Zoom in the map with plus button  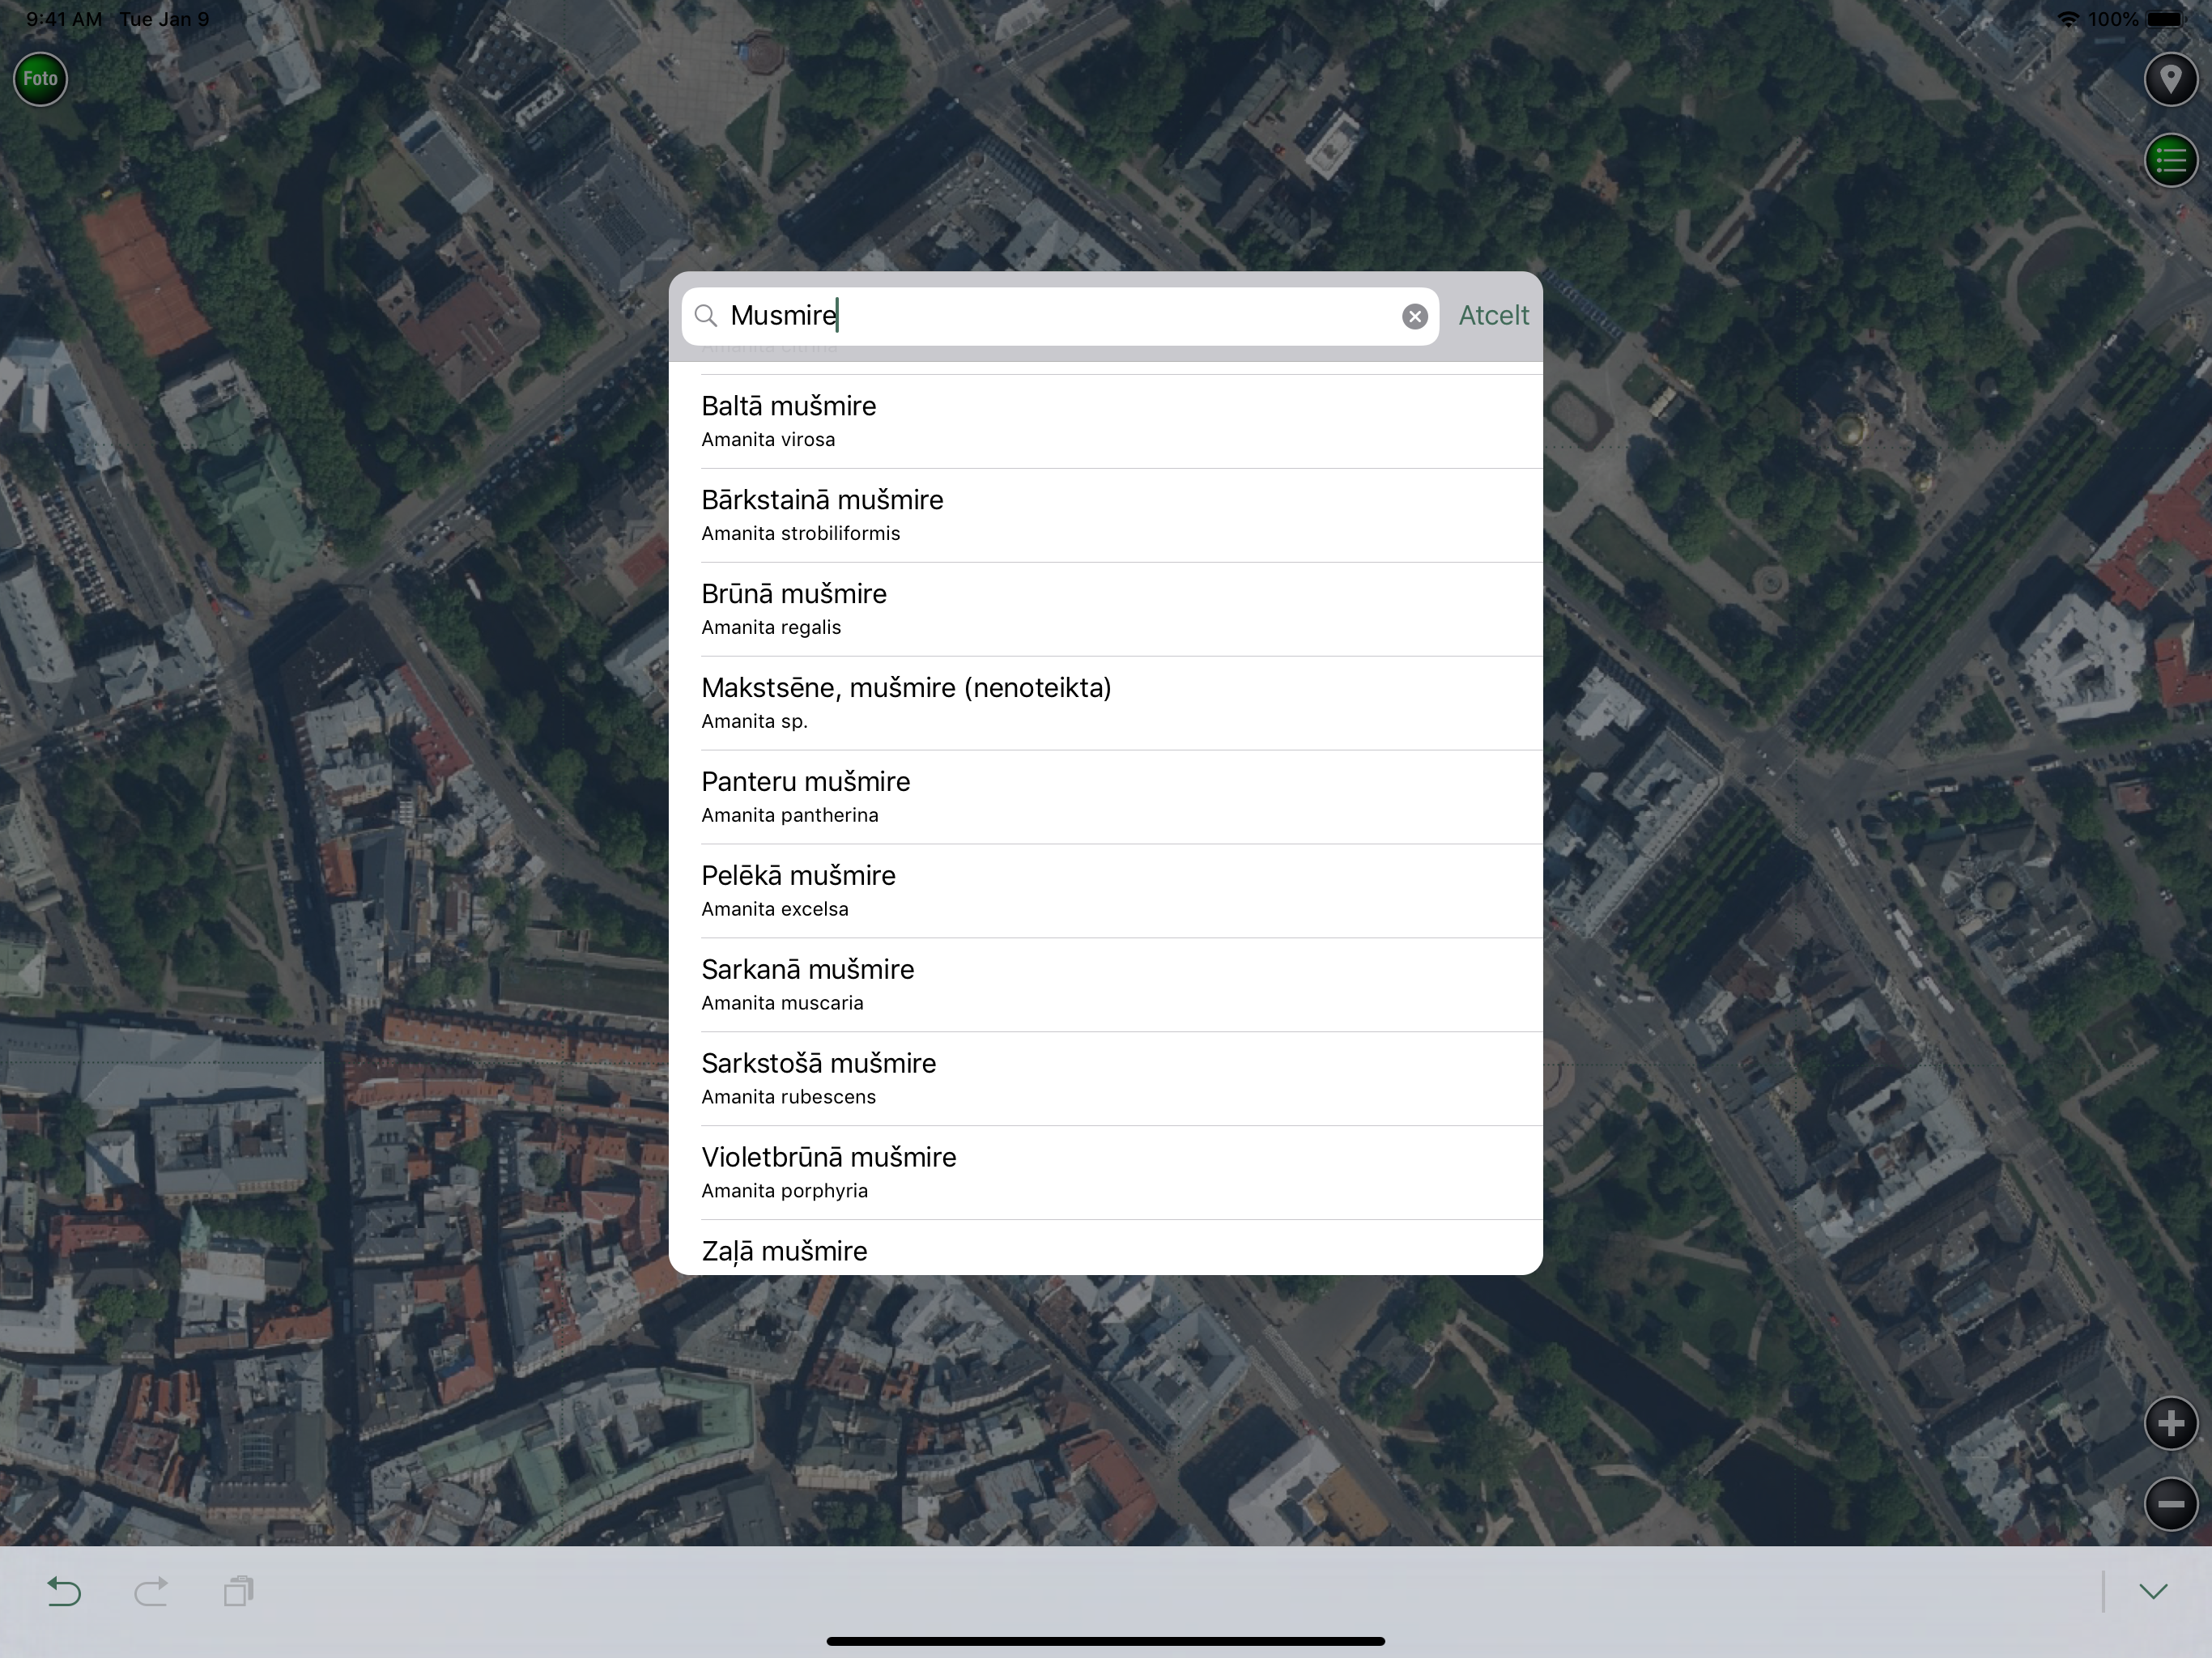point(2170,1423)
